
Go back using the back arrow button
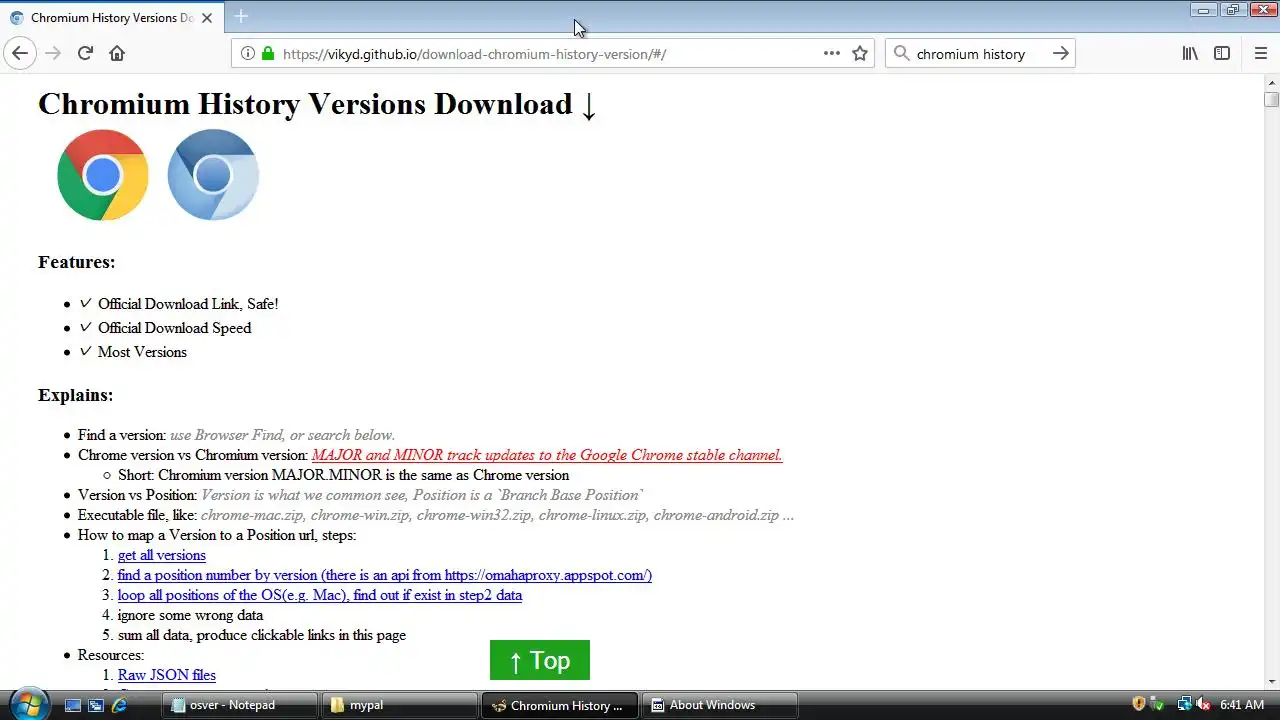coord(20,53)
